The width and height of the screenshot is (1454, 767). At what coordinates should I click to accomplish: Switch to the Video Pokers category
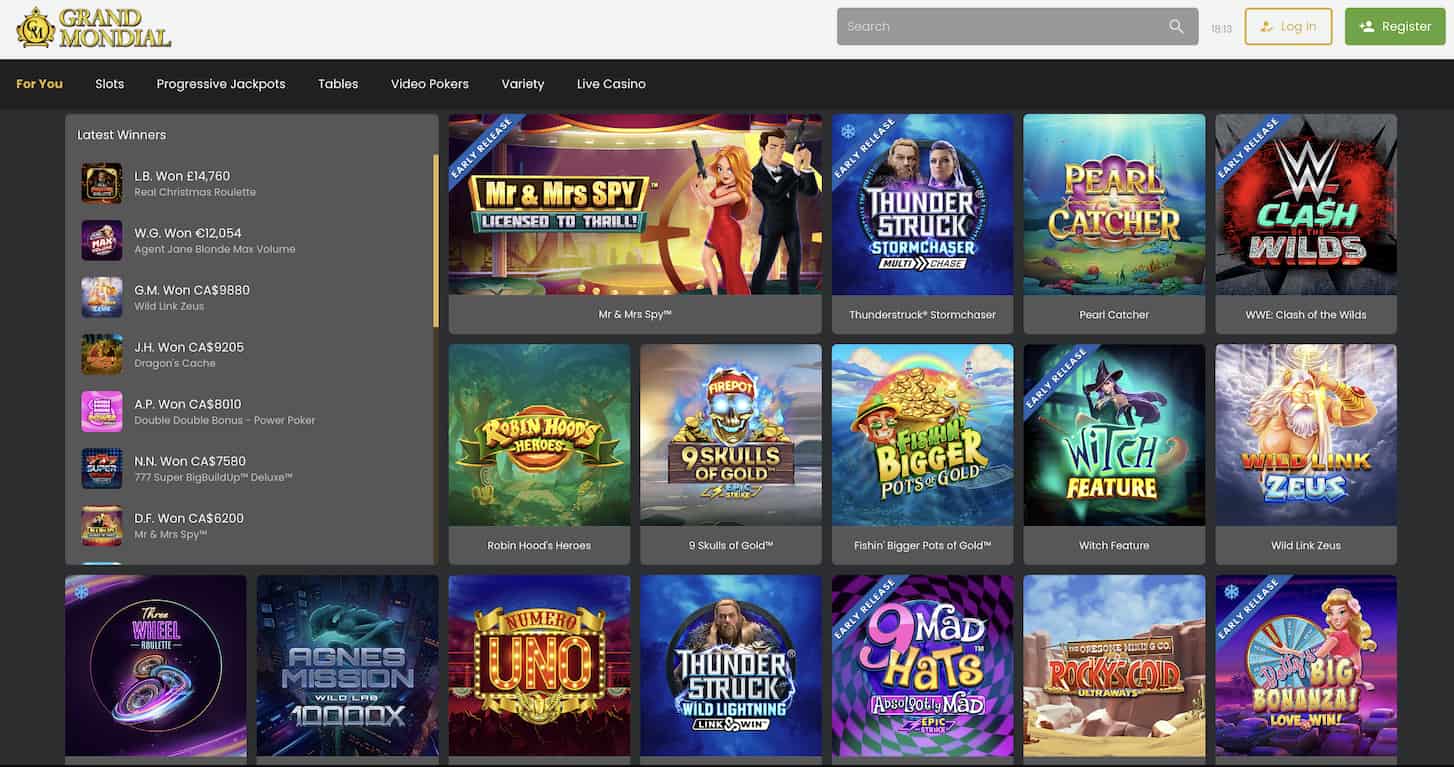click(x=430, y=84)
